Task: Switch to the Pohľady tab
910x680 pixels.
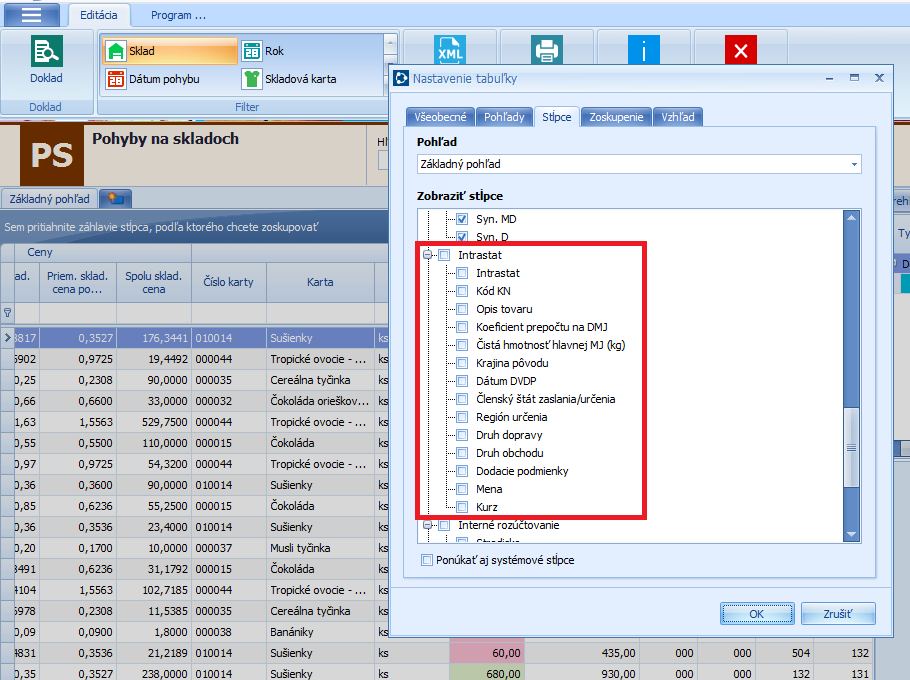Action: [x=504, y=117]
